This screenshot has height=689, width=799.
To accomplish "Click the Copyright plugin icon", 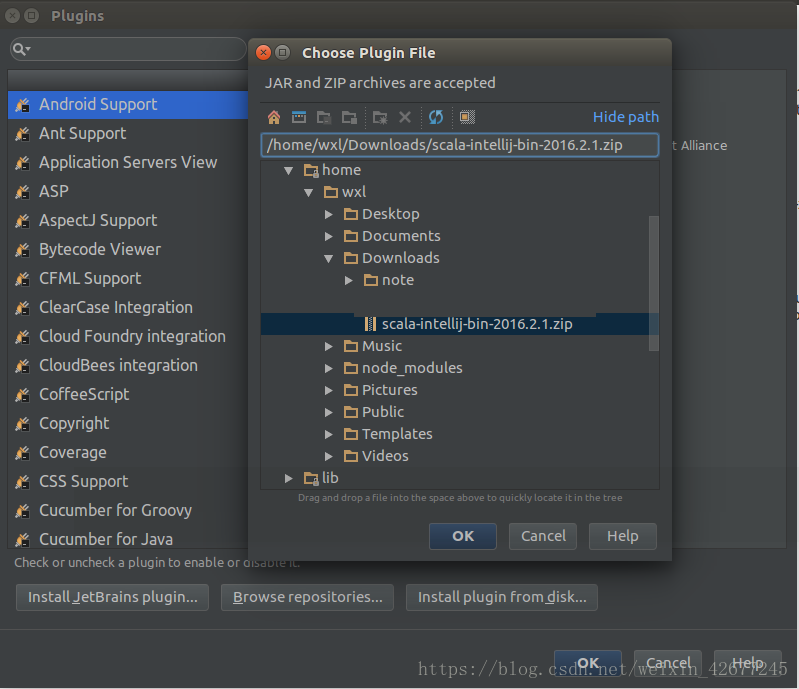I will coord(22,424).
